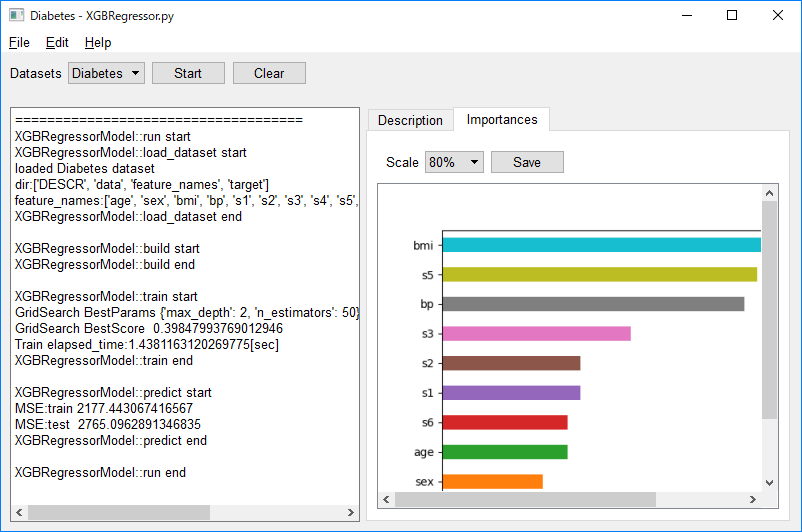Click the 'MSE:test 2765.0962891346835' line
The image size is (802, 532).
pyautogui.click(x=108, y=424)
